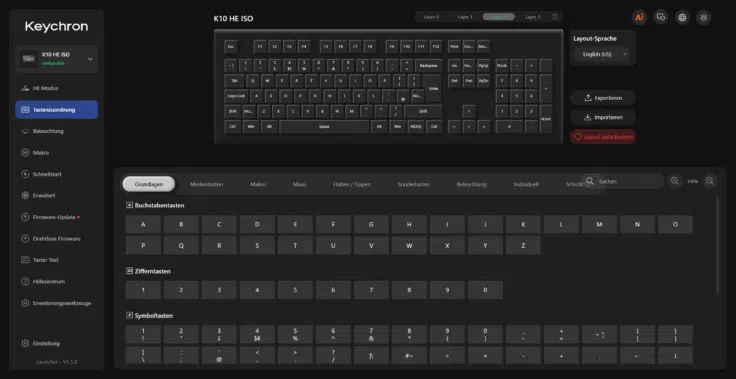Click the zoom-in magnifier icon
The image size is (736, 379).
tap(675, 181)
